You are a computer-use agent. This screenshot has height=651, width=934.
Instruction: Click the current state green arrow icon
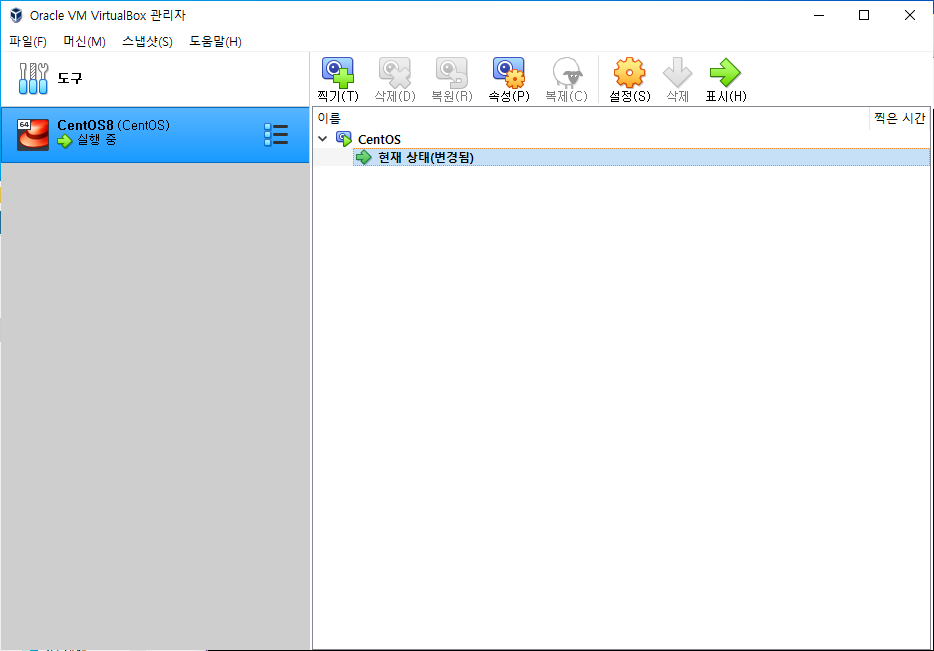pos(363,157)
